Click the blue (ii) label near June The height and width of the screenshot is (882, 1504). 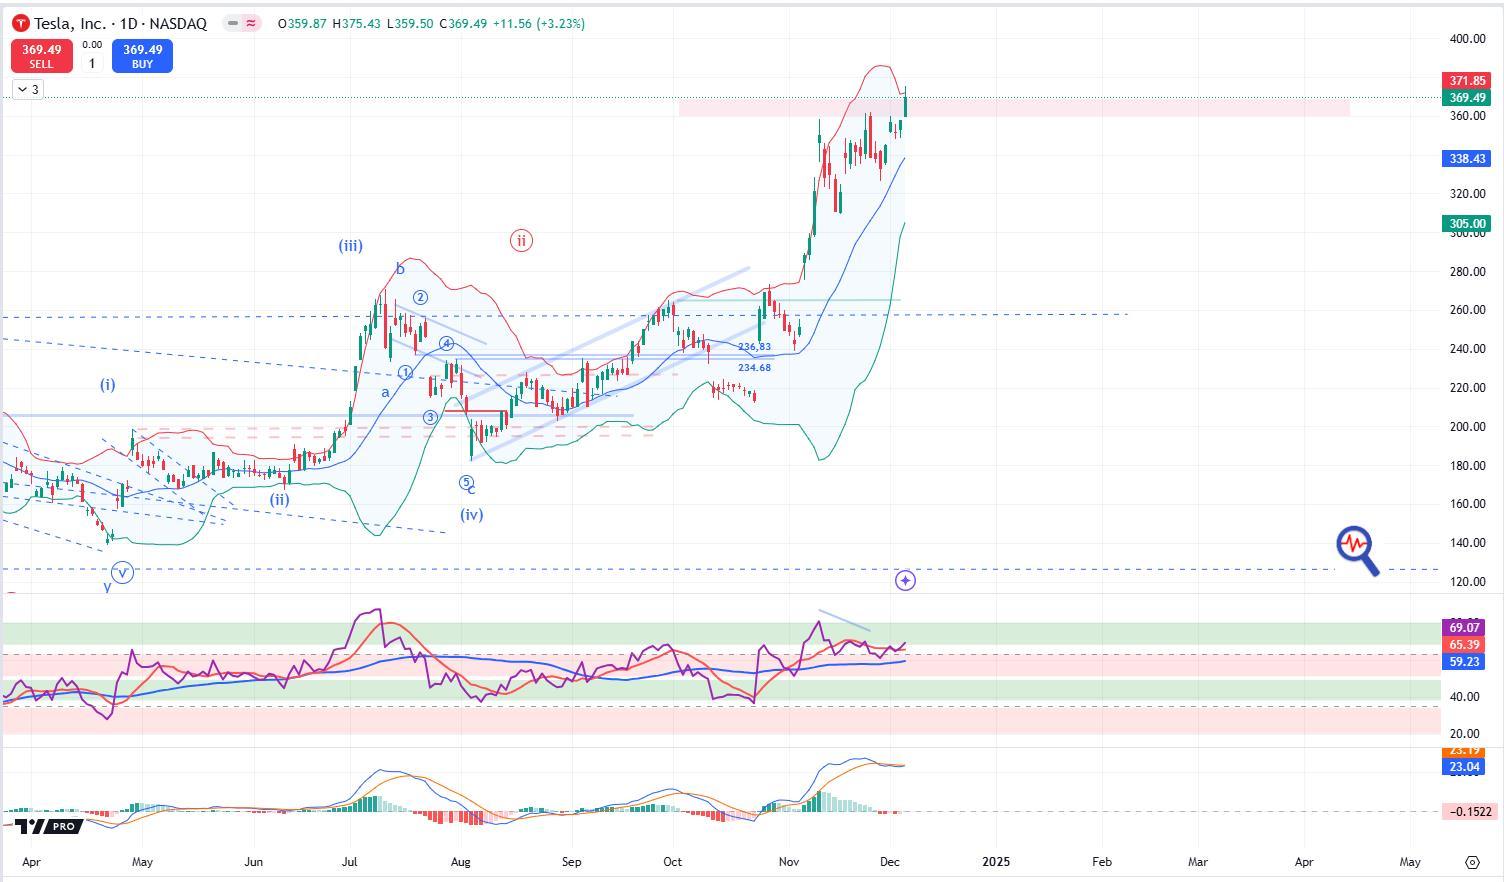[x=279, y=500]
